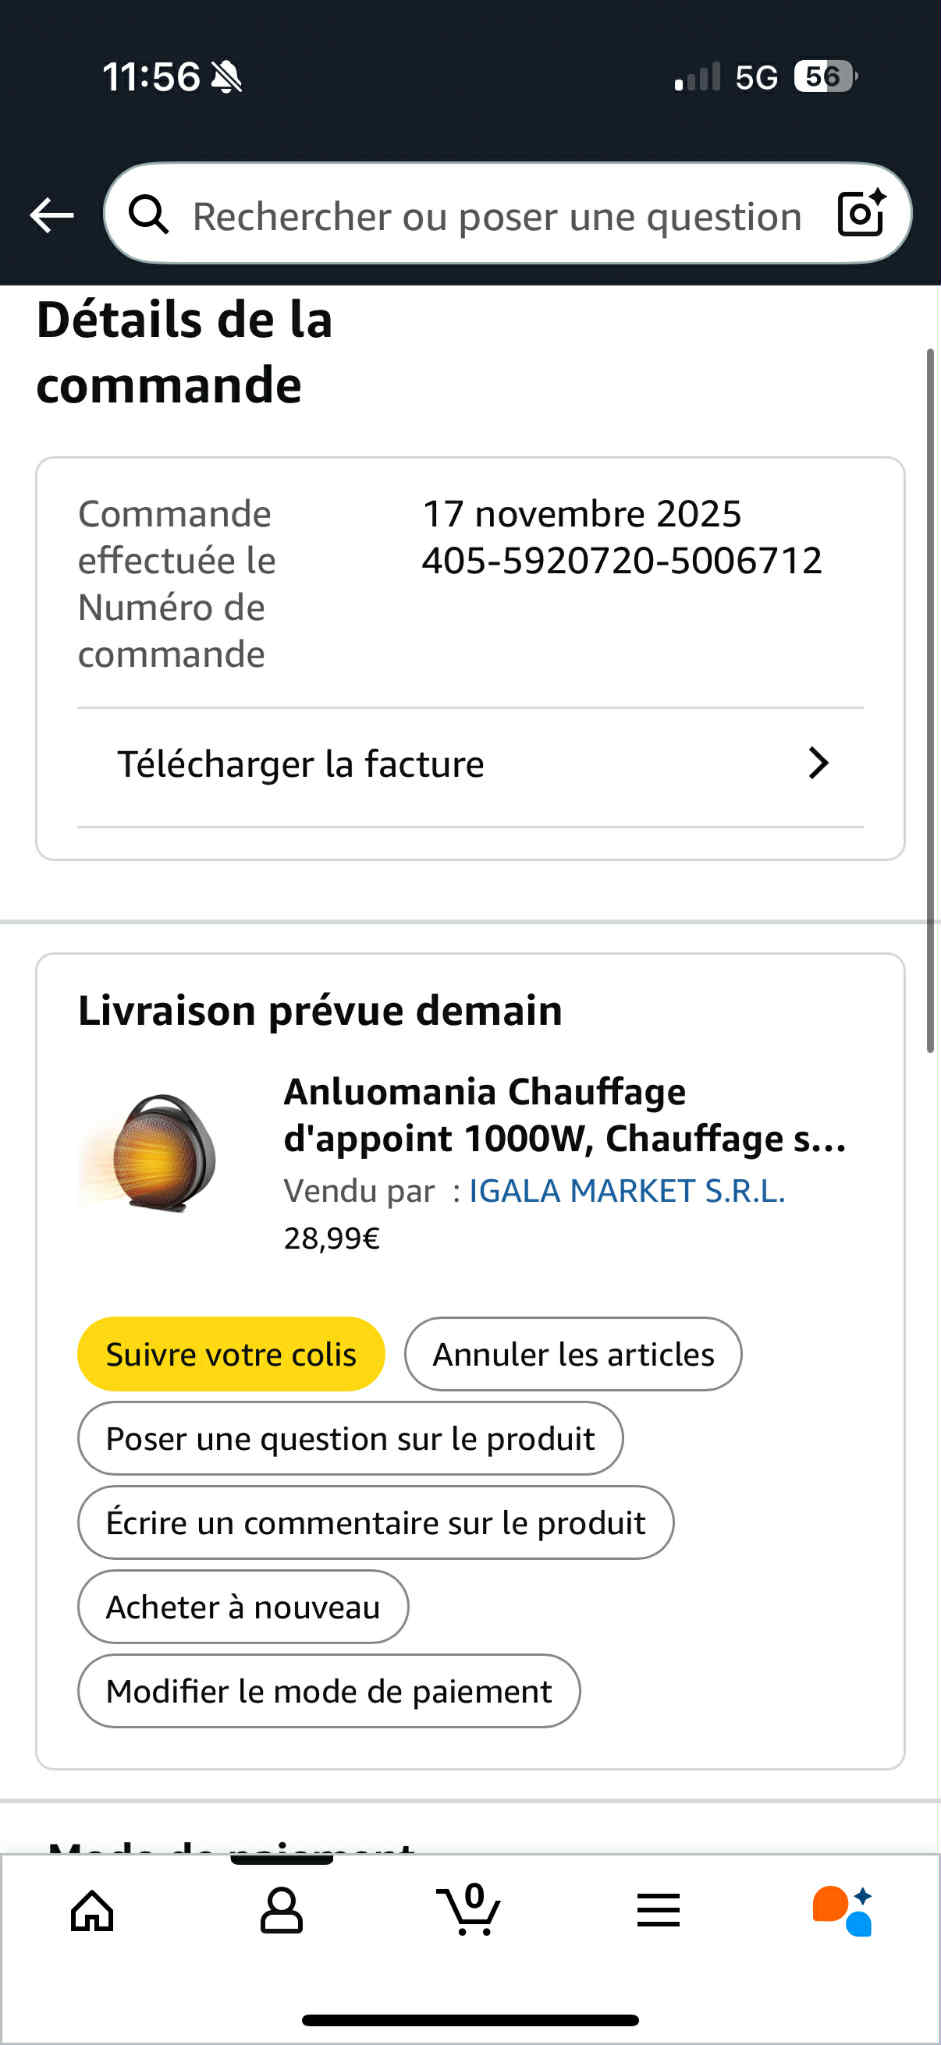This screenshot has height=2045, width=941.
Task: Open the Rufus AI assistant icon
Action: 843,1910
